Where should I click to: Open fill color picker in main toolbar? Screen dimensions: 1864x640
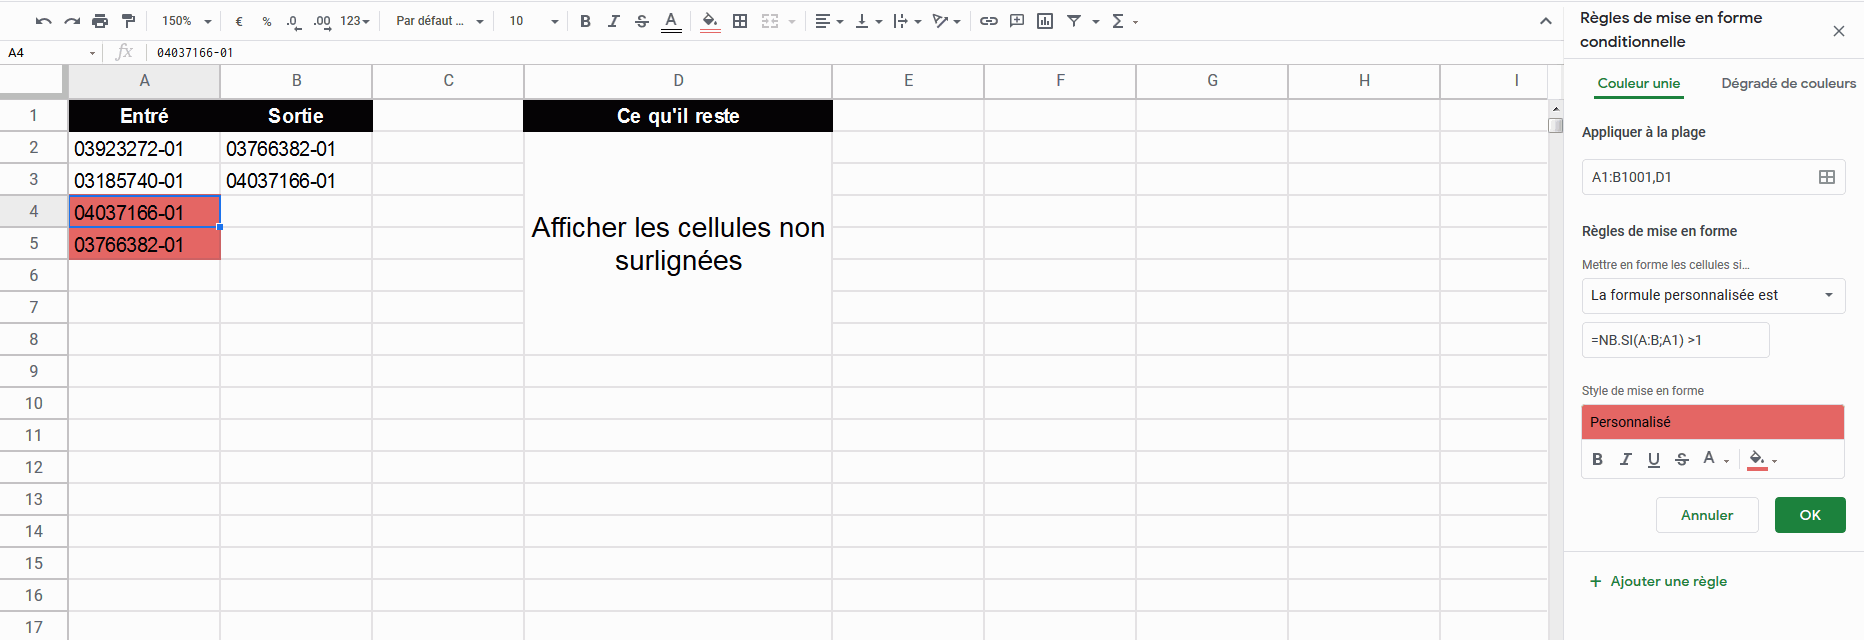(x=710, y=21)
